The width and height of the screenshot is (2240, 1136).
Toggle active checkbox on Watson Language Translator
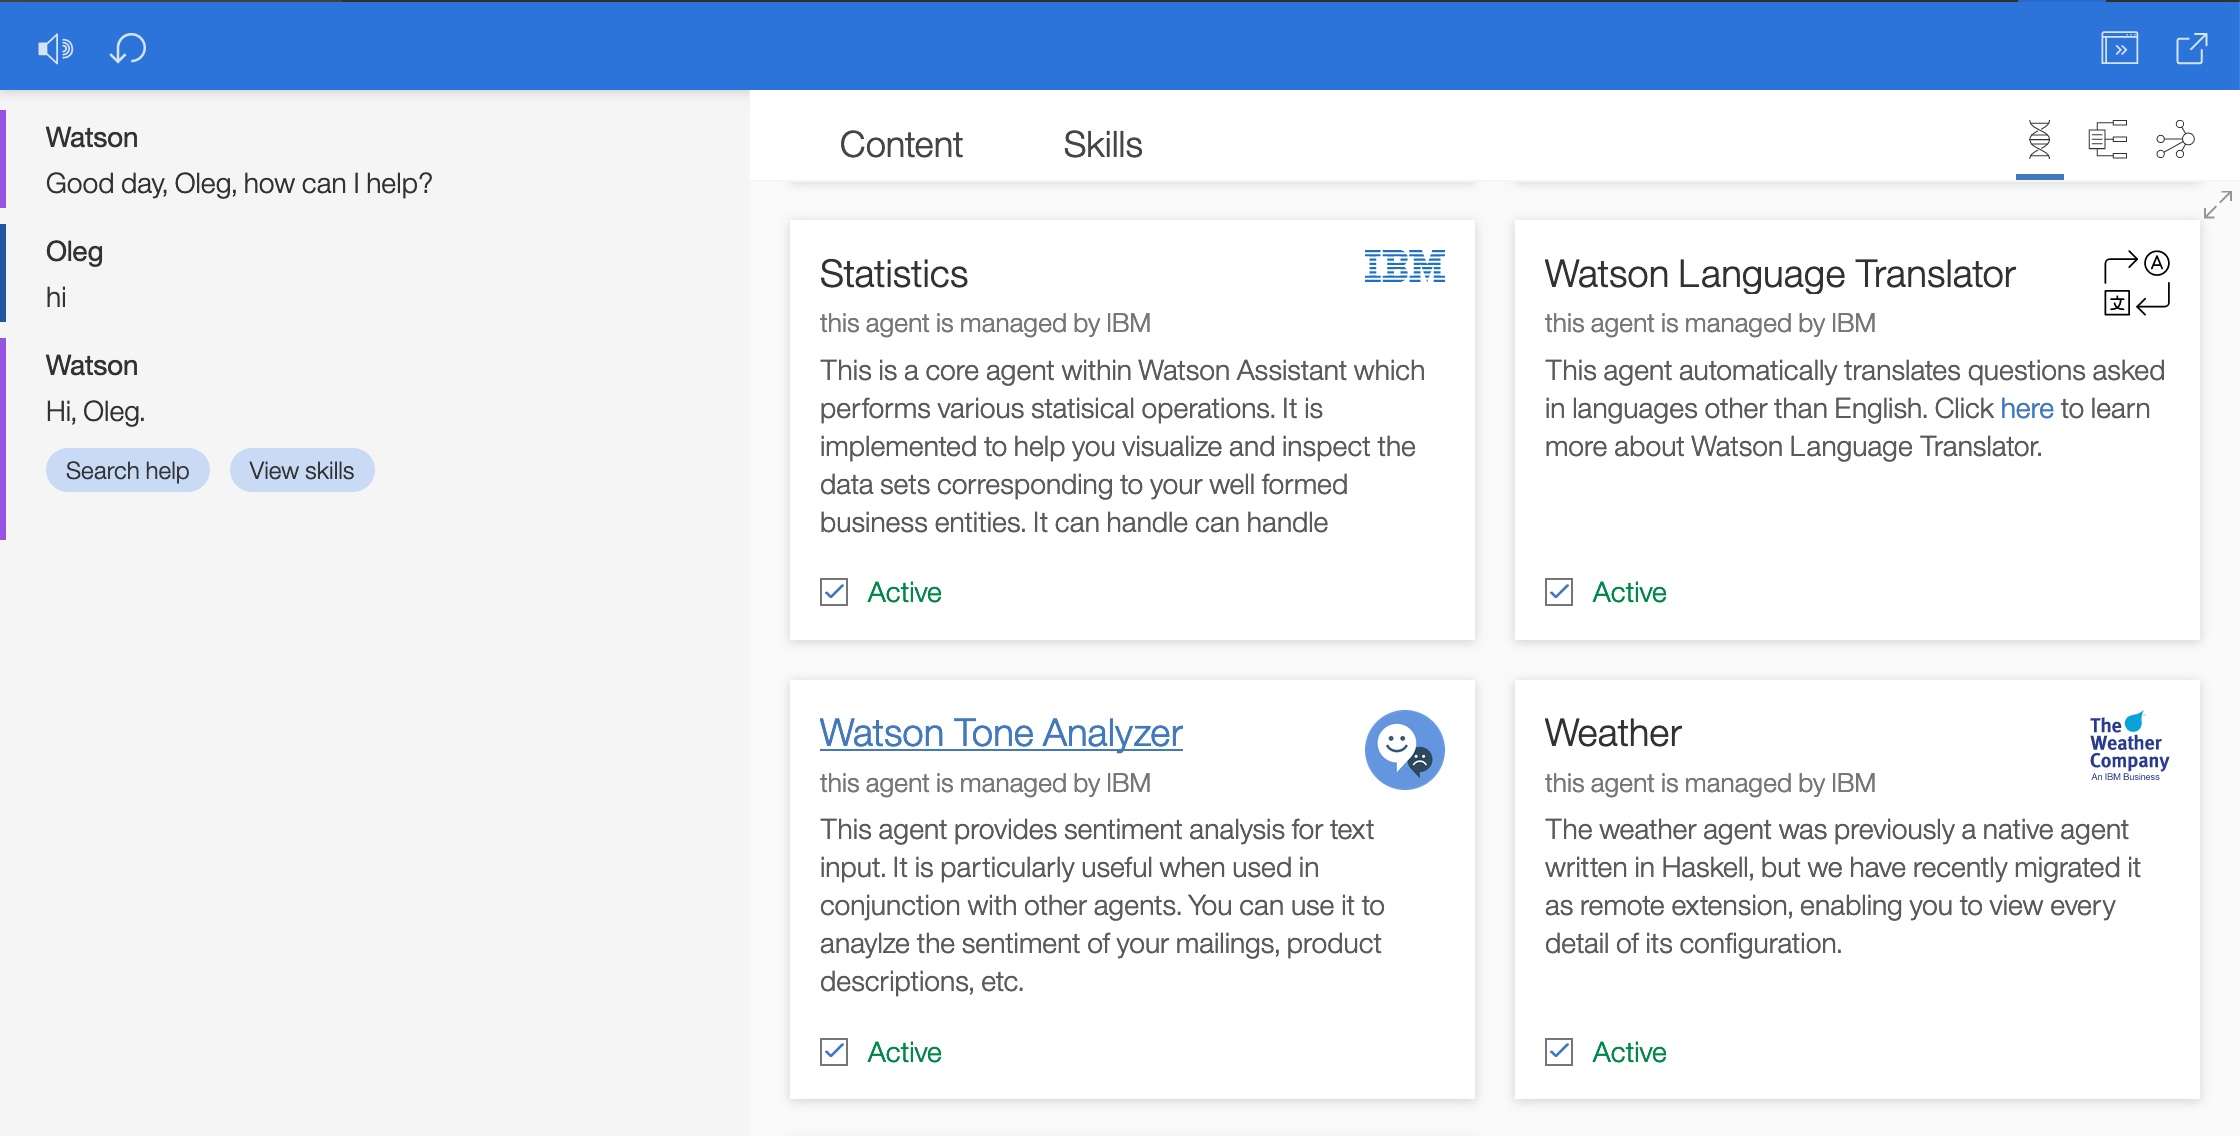[1560, 591]
